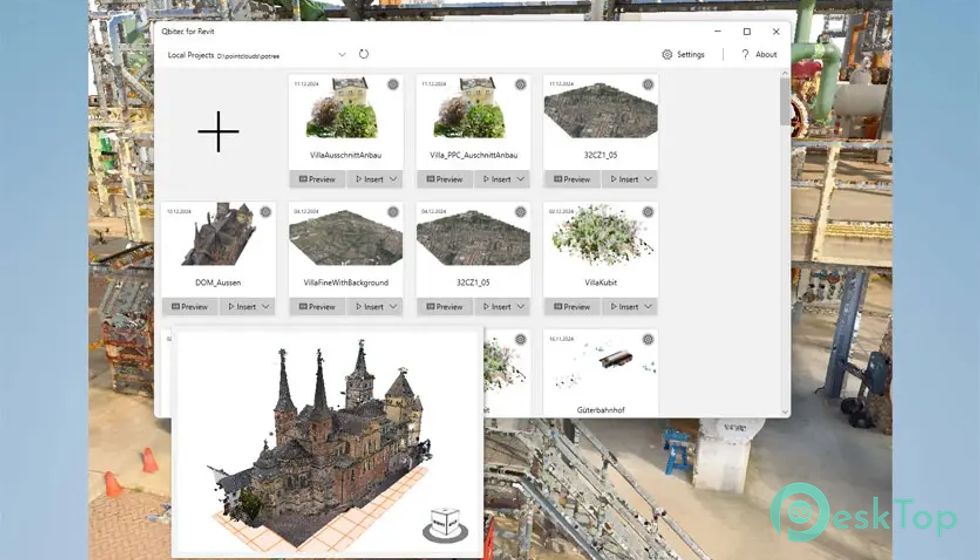Click Preview under first-row 32CZ1_05
Screen dimensions: 980x560
(571, 180)
